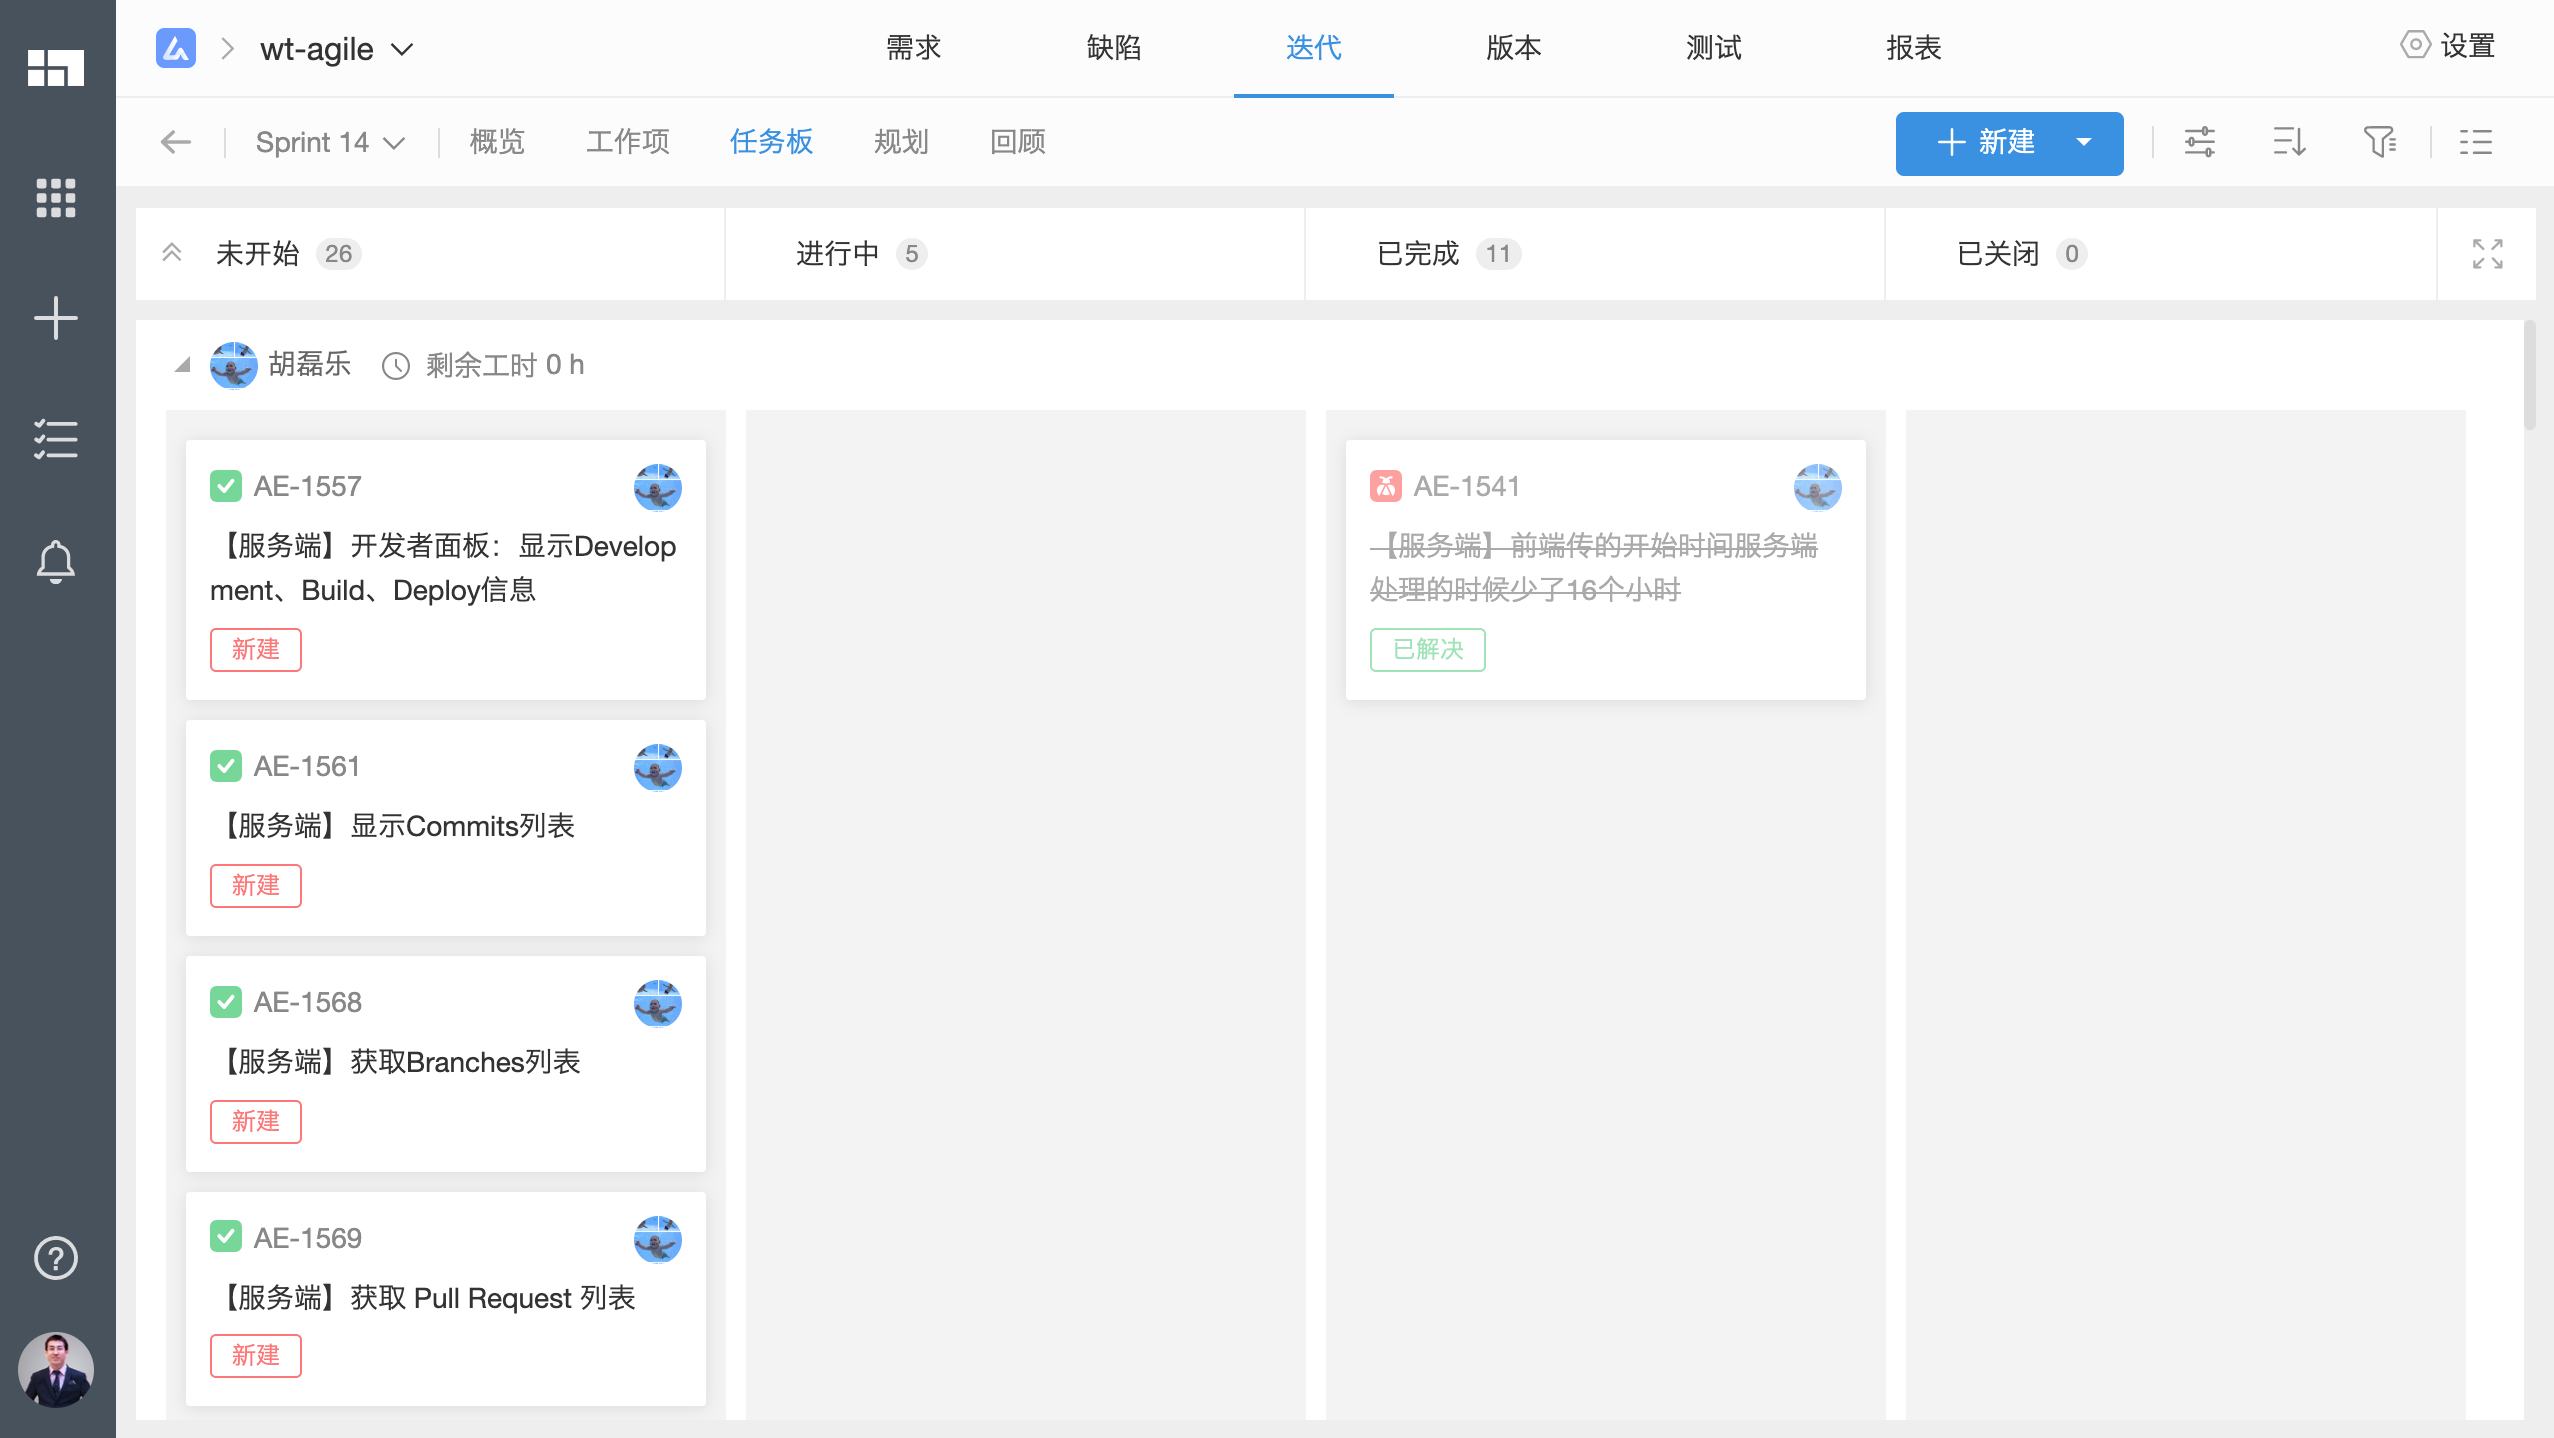Expand board to fullscreen
Viewport: 2554px width, 1438px height.
pyautogui.click(x=2487, y=254)
